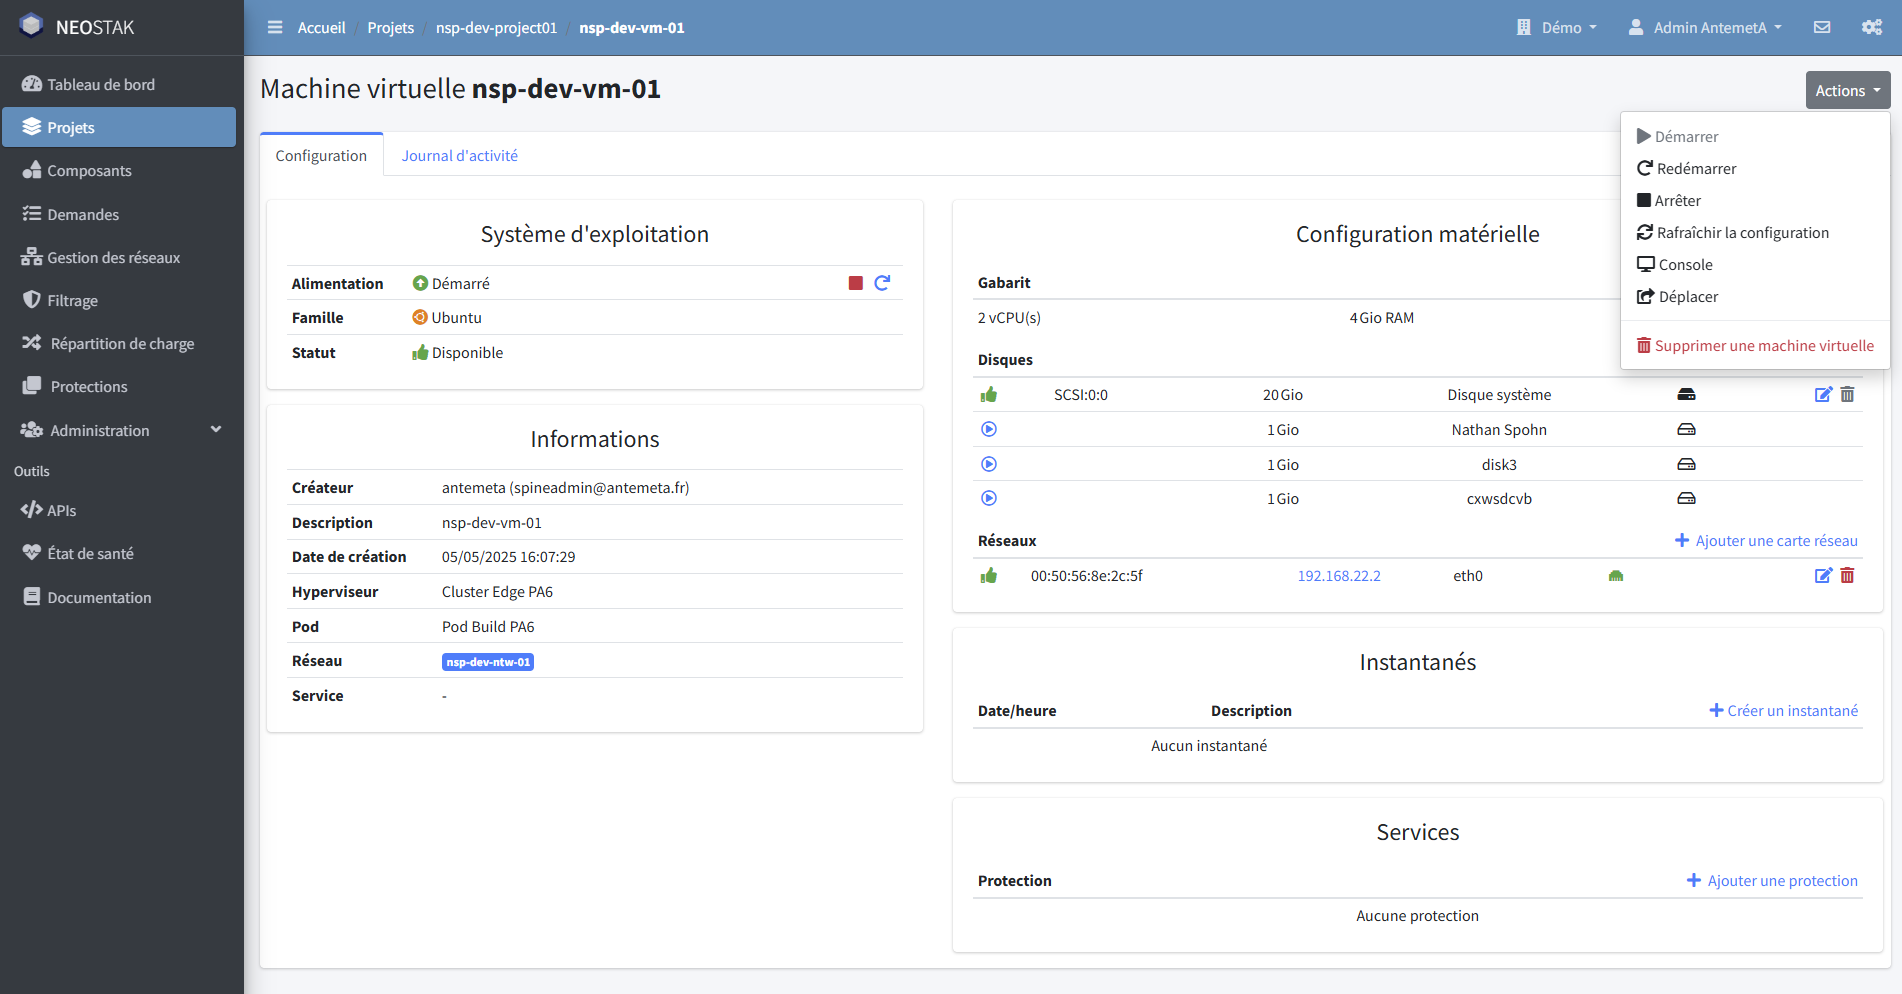Remove the eth0 network card via trash icon
This screenshot has height=994, width=1902.
(x=1847, y=575)
